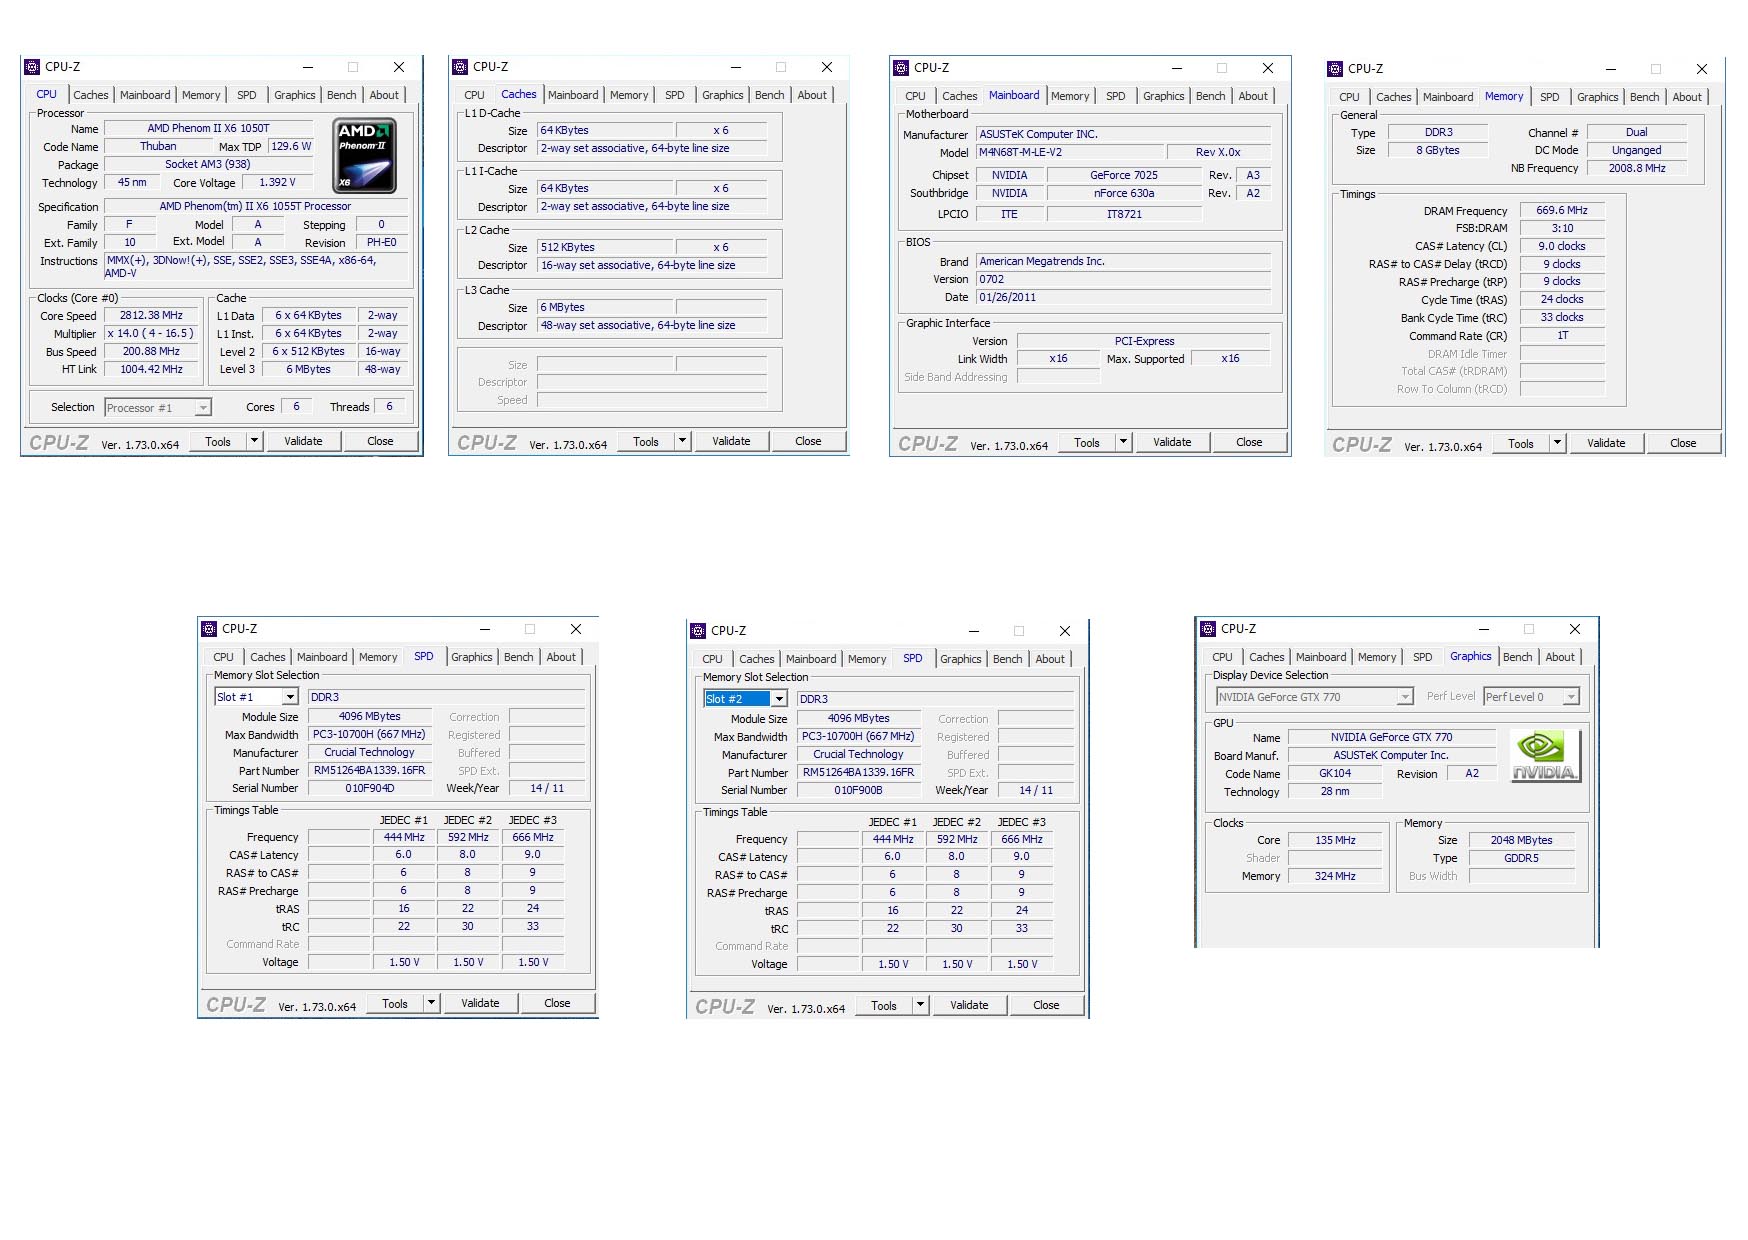
Task: Click the GPU Core clock 135 MHz value
Action: [x=1335, y=840]
